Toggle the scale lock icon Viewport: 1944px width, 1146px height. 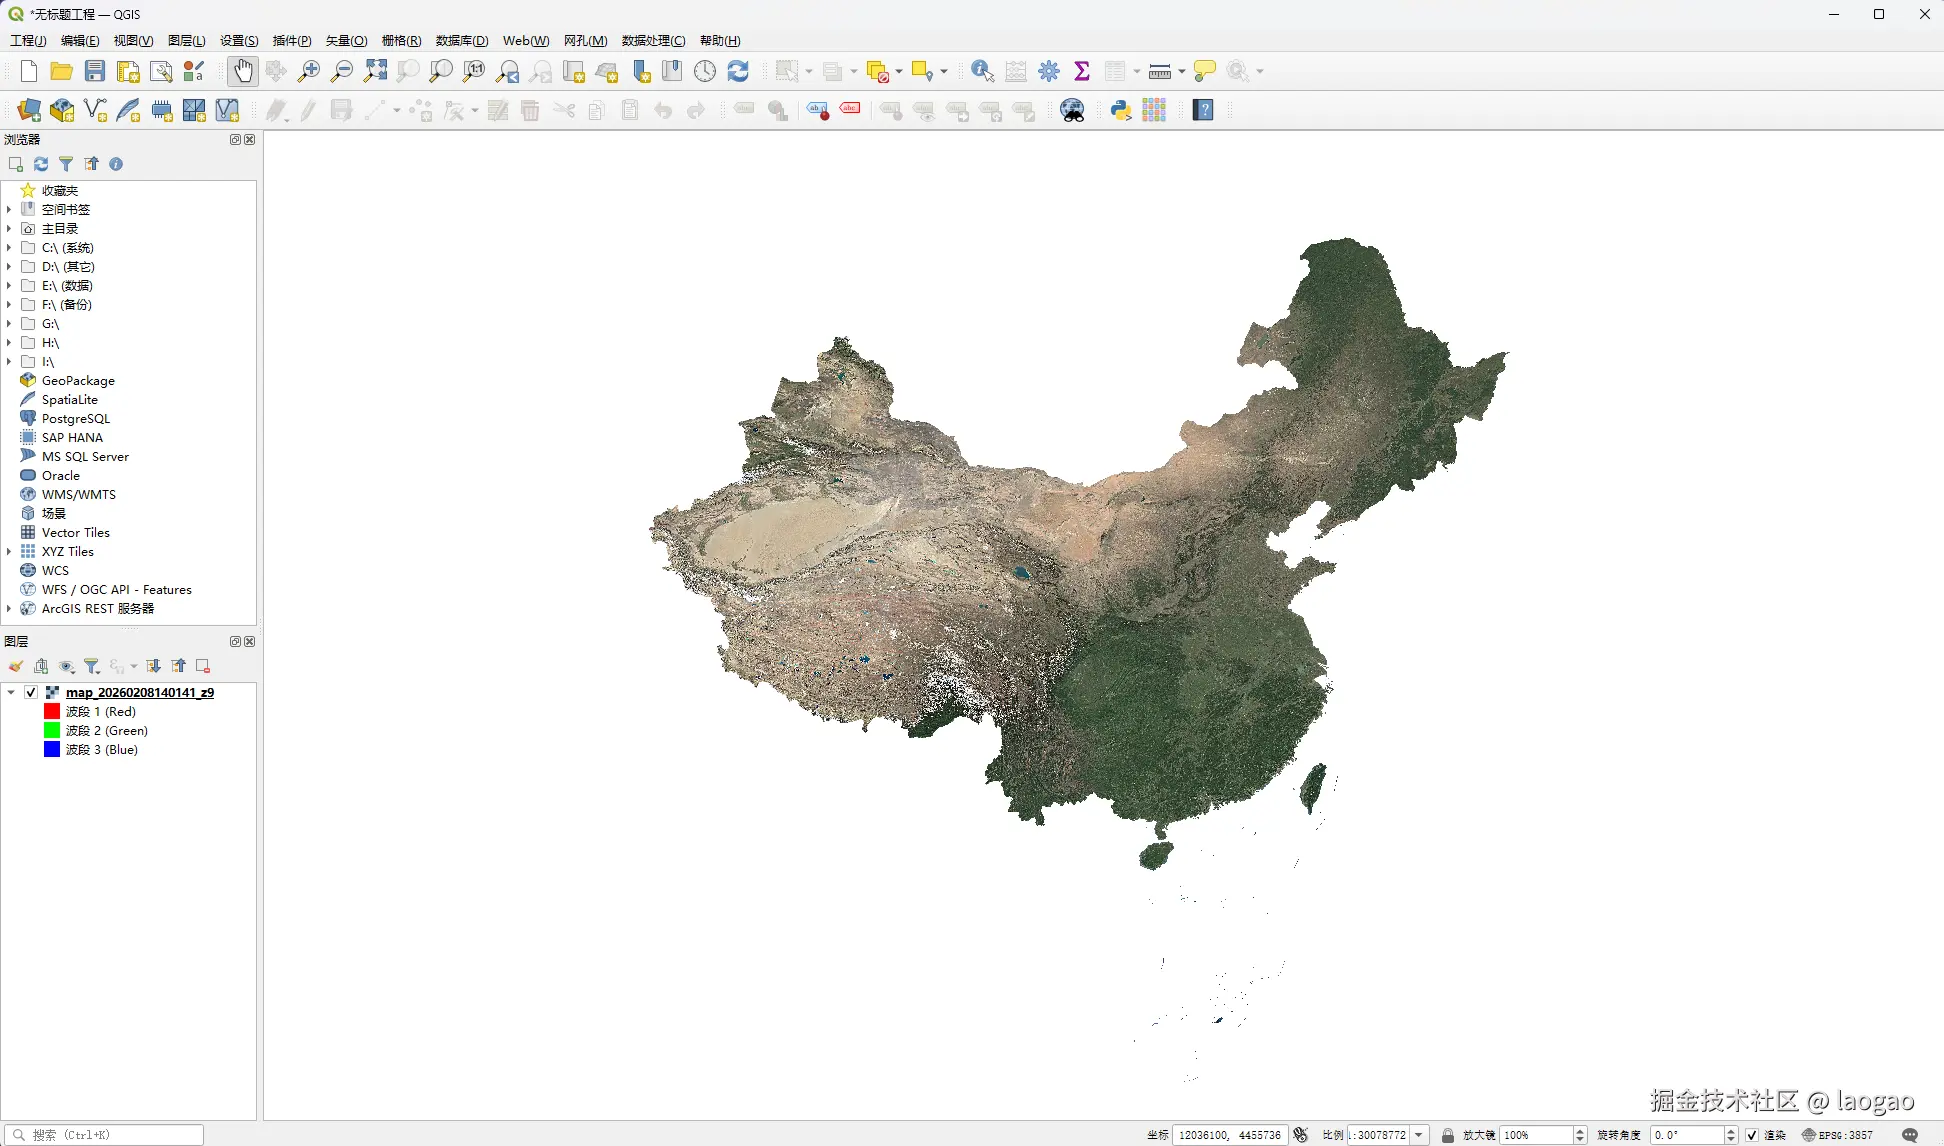[x=1447, y=1135]
